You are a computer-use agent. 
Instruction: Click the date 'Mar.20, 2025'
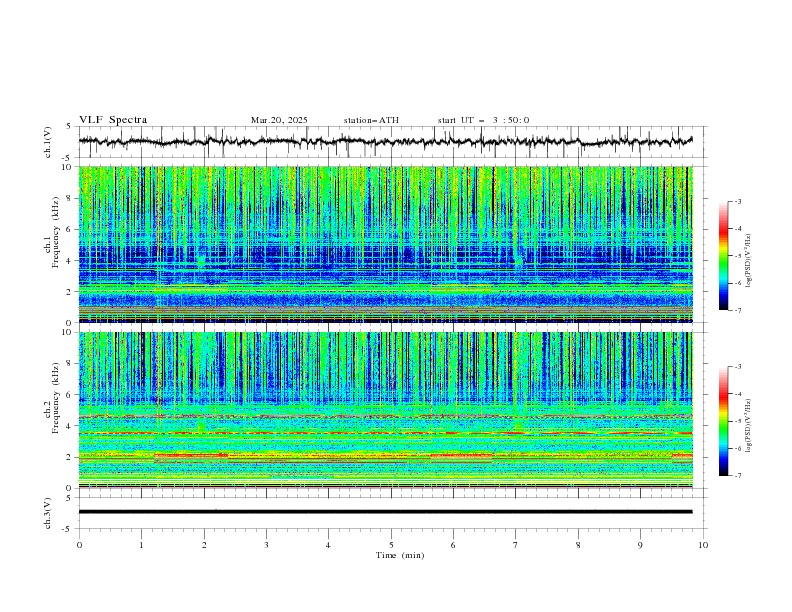[279, 120]
